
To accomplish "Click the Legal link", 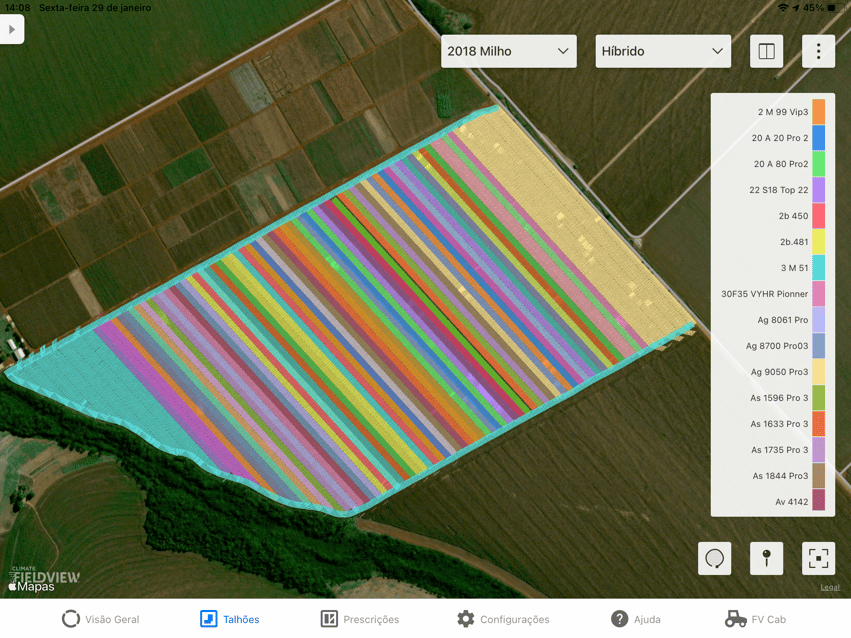I will point(829,587).
